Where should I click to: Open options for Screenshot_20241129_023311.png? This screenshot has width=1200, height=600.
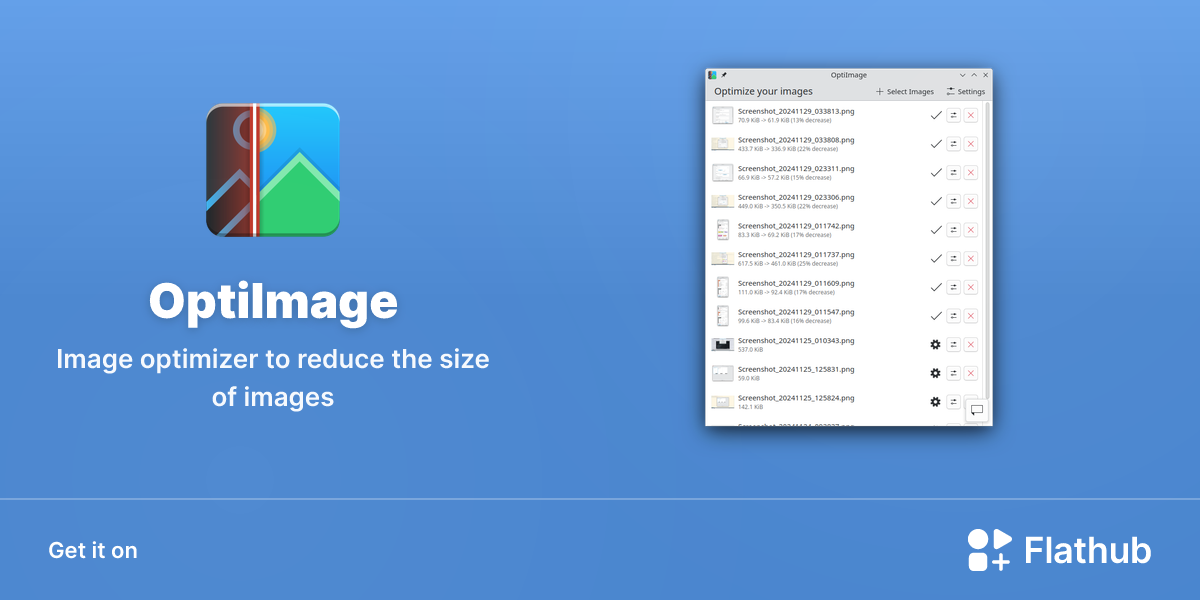coord(953,173)
